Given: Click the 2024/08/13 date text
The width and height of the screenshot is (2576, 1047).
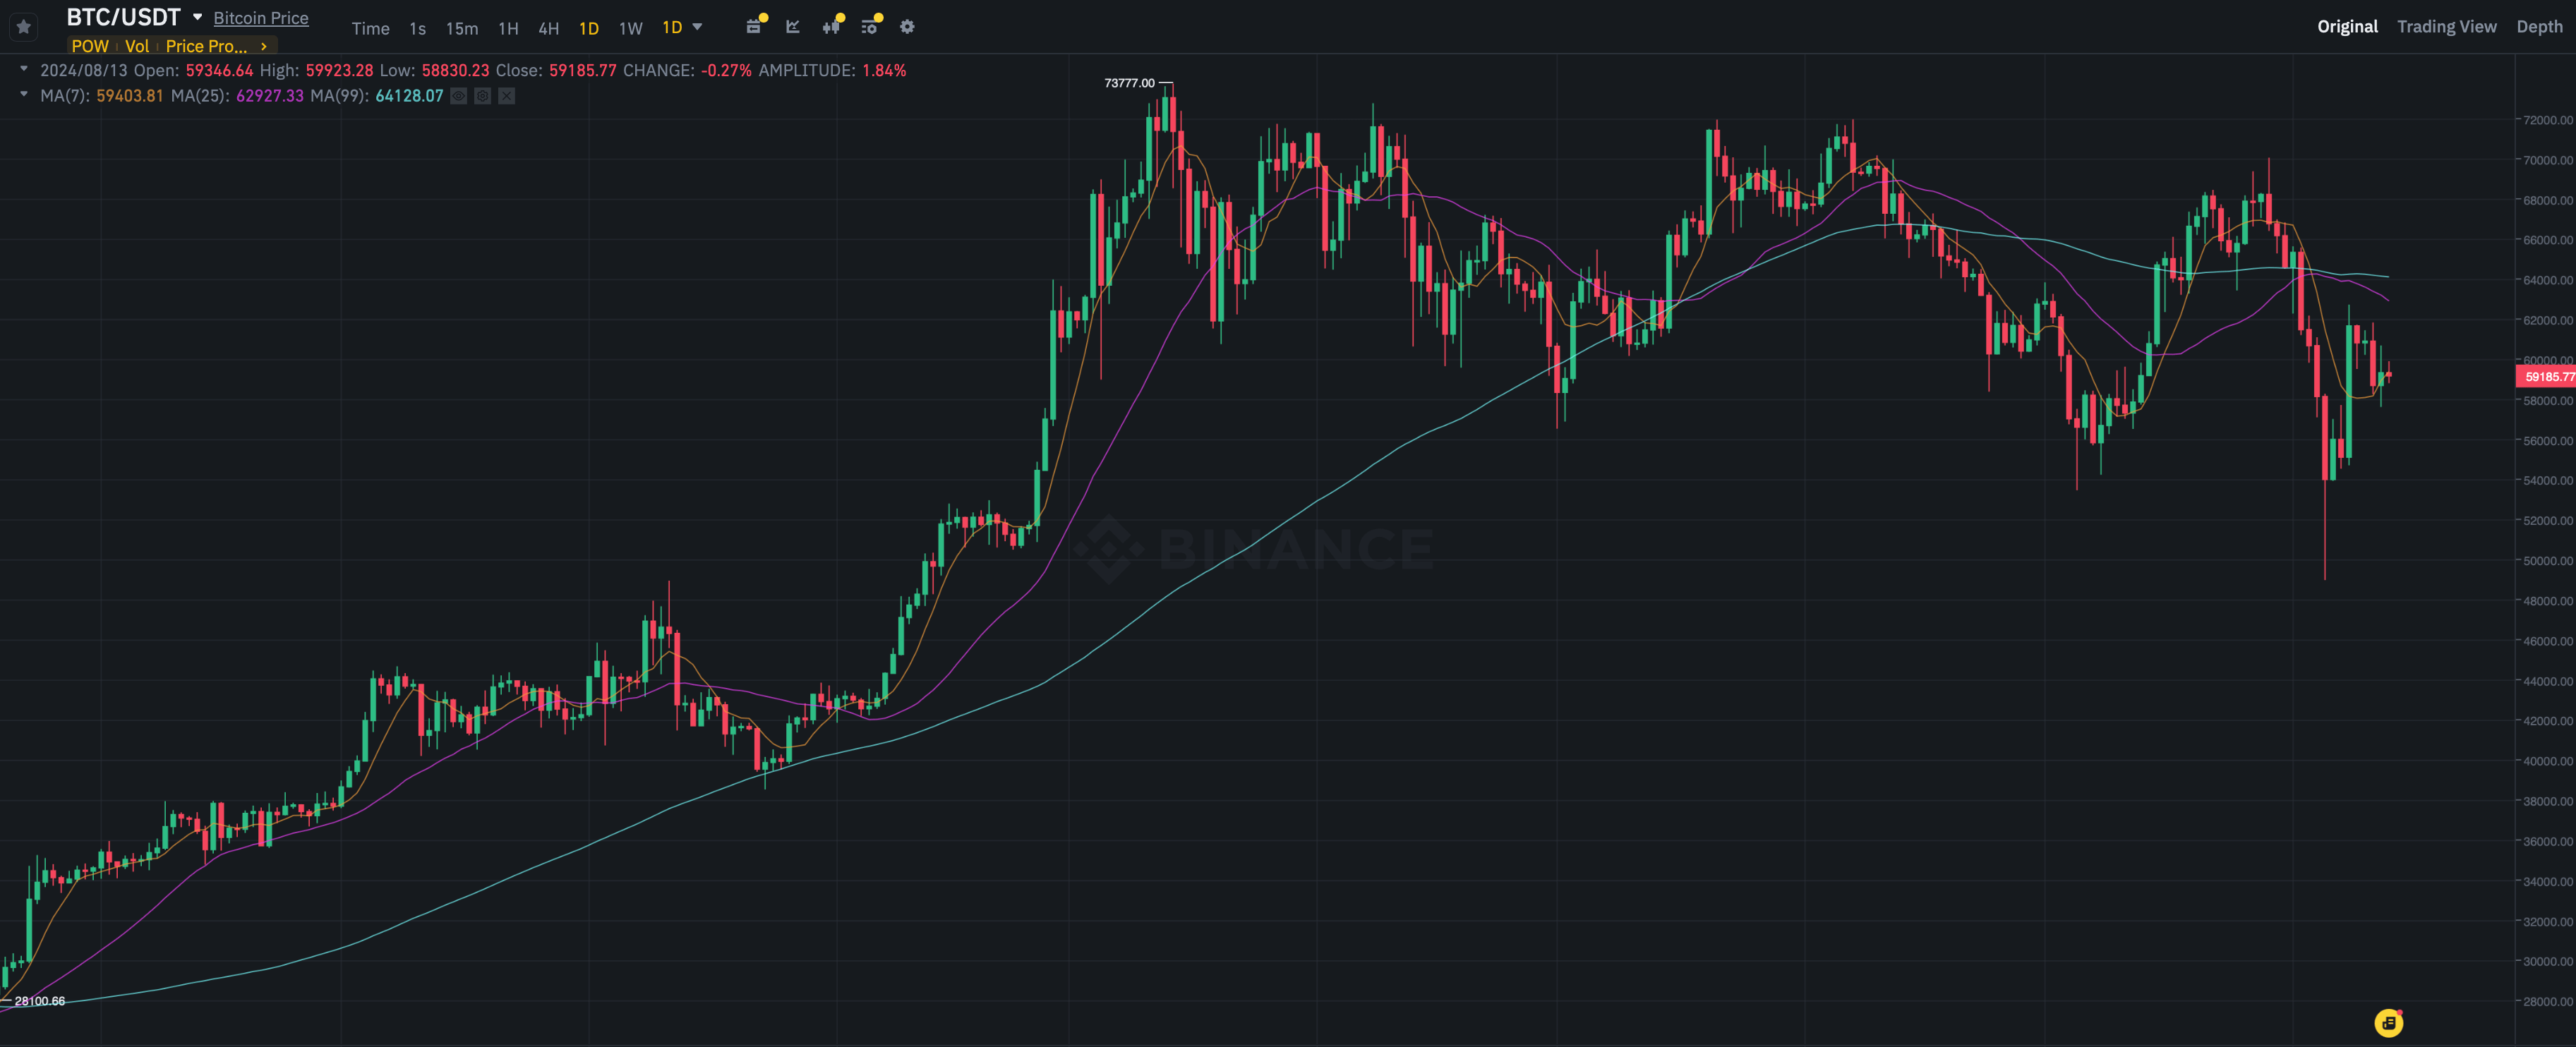Looking at the screenshot, I should pyautogui.click(x=84, y=70).
